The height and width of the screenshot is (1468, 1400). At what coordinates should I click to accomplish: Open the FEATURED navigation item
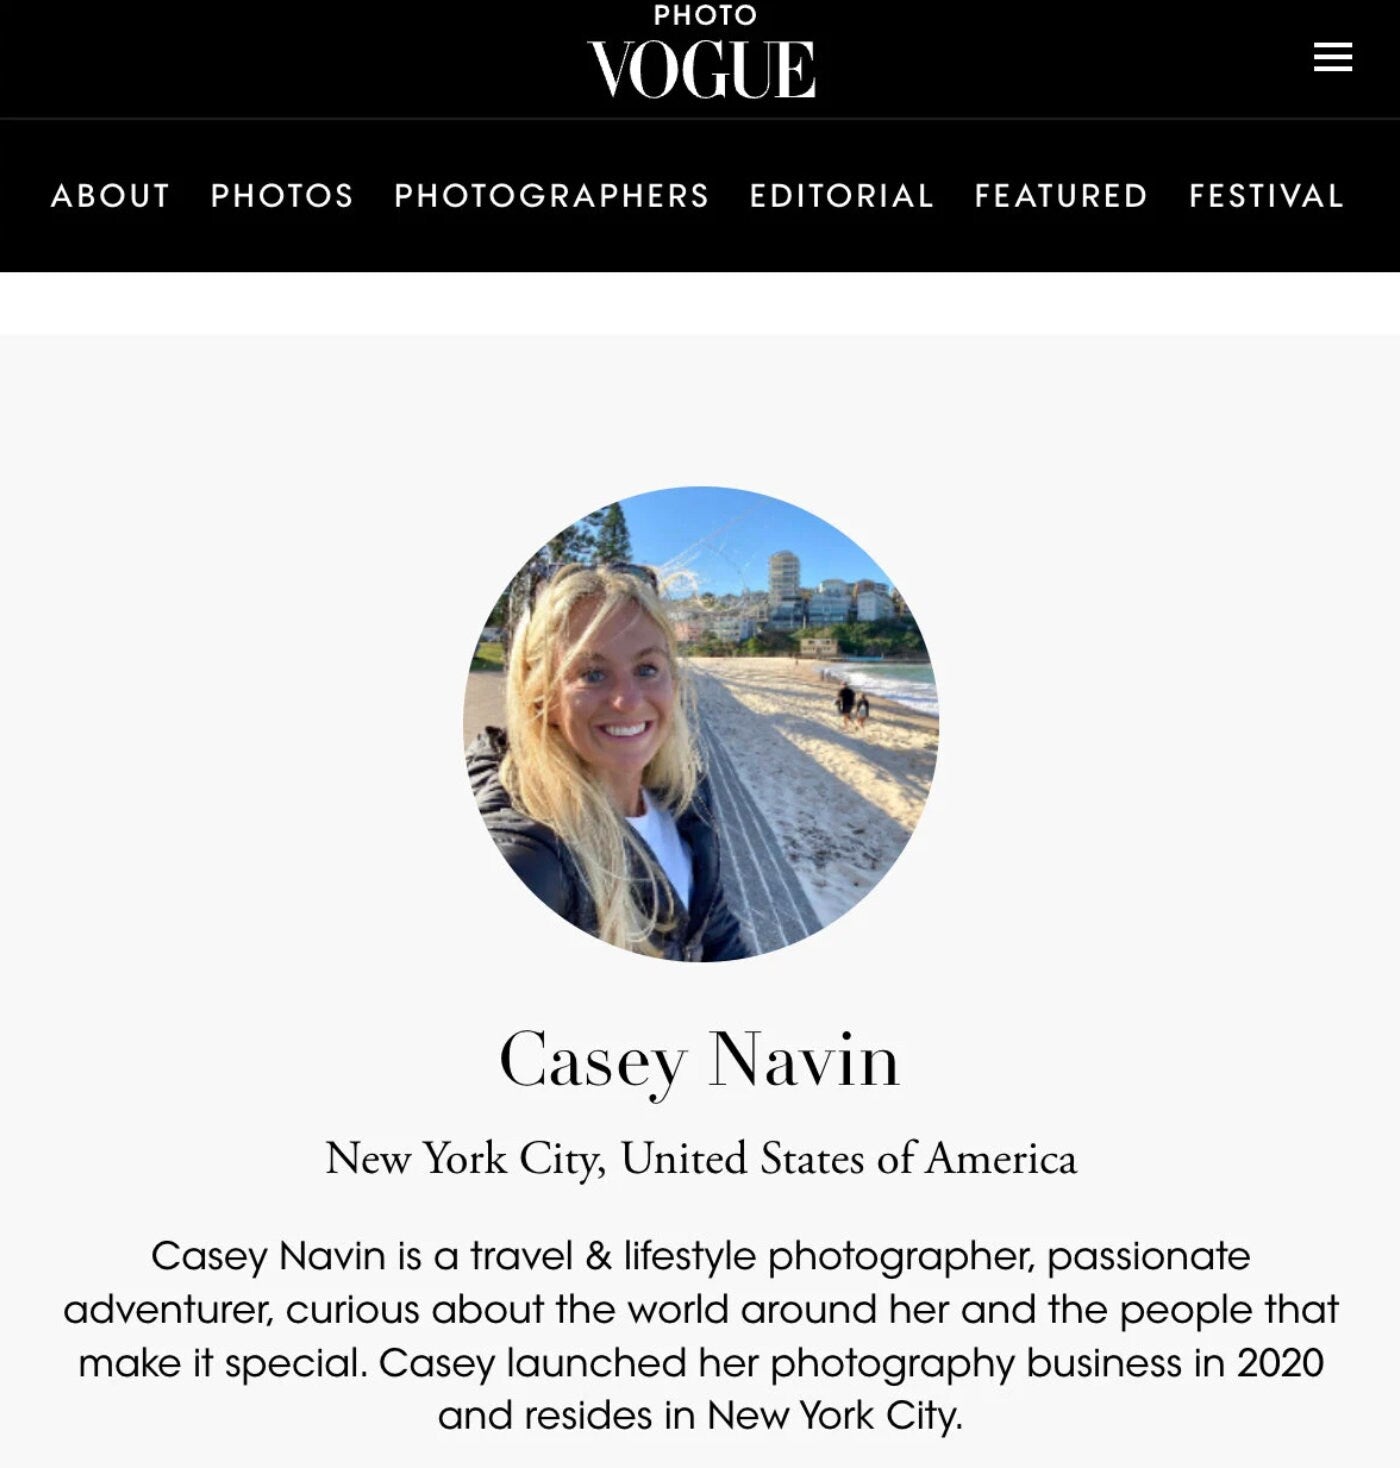click(x=1061, y=195)
